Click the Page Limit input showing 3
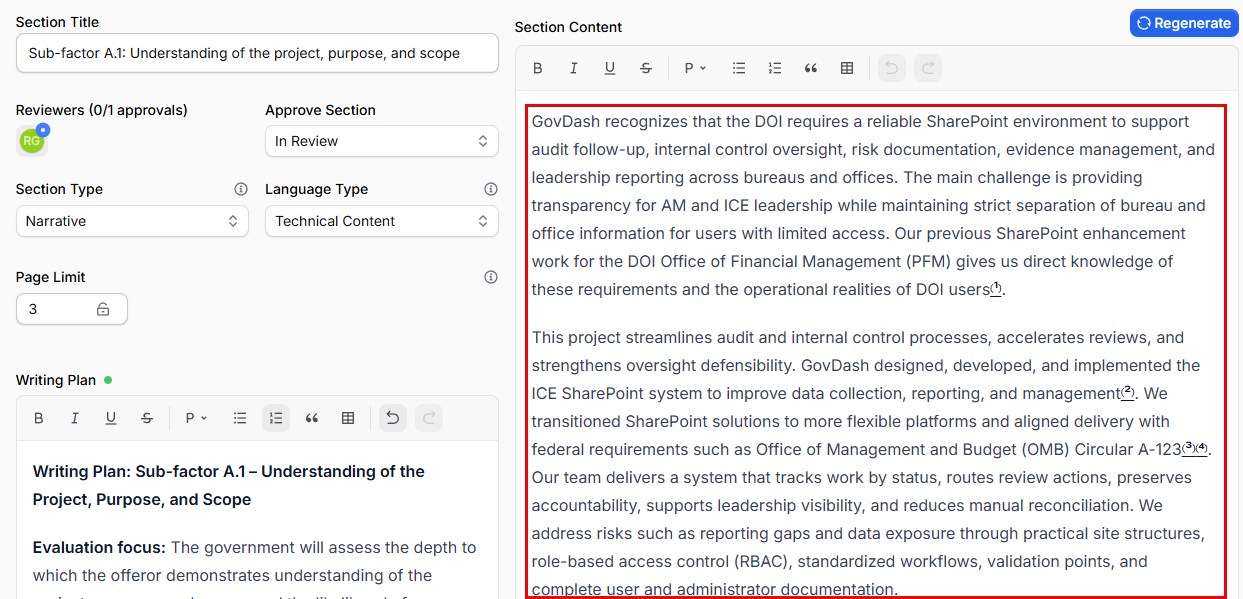This screenshot has height=599, width=1243. coord(72,309)
